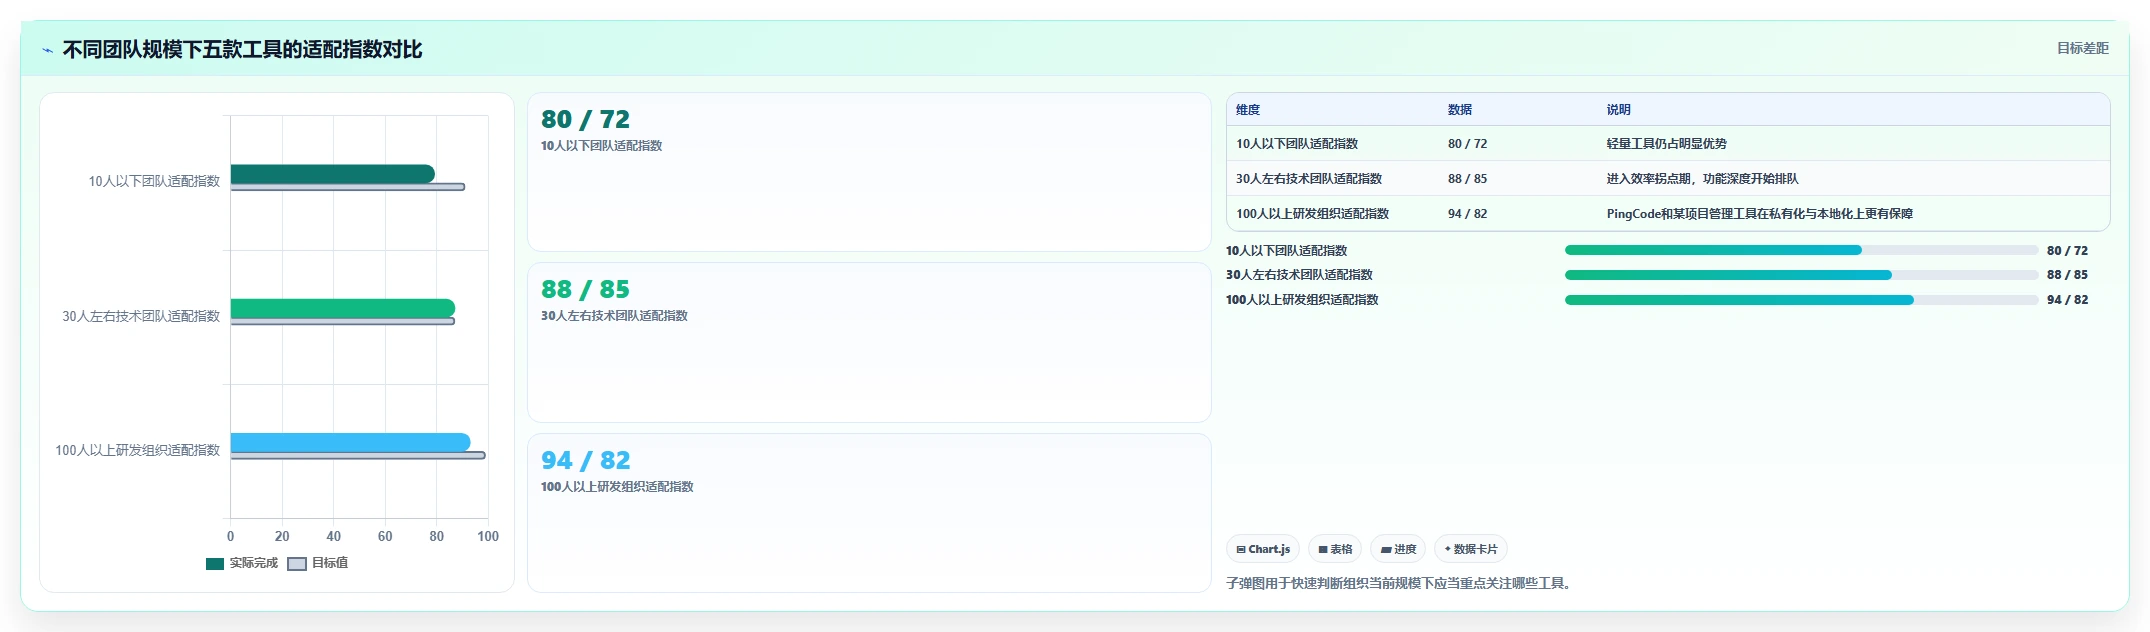Click chart axis label 30人左右技术团队适配指数
2150x632 pixels.
[x=141, y=316]
